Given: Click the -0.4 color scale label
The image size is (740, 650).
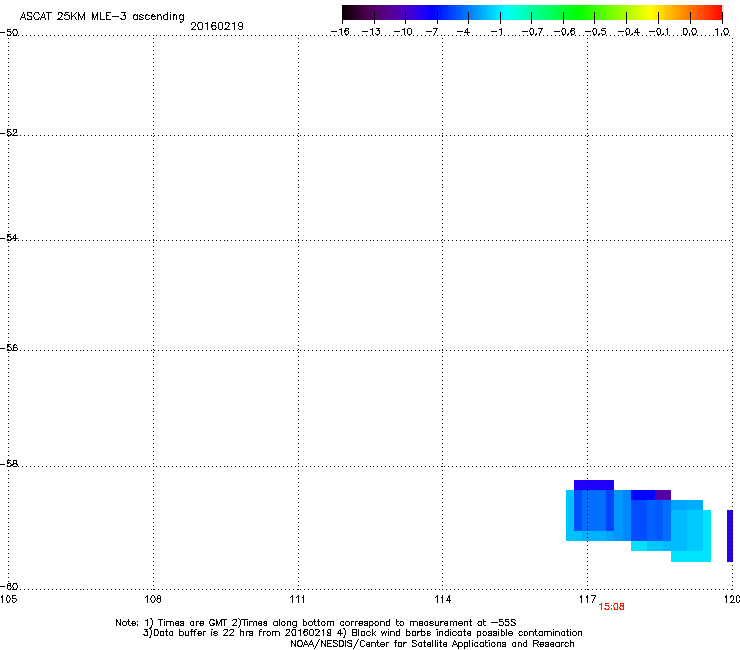Looking at the screenshot, I should [x=629, y=32].
